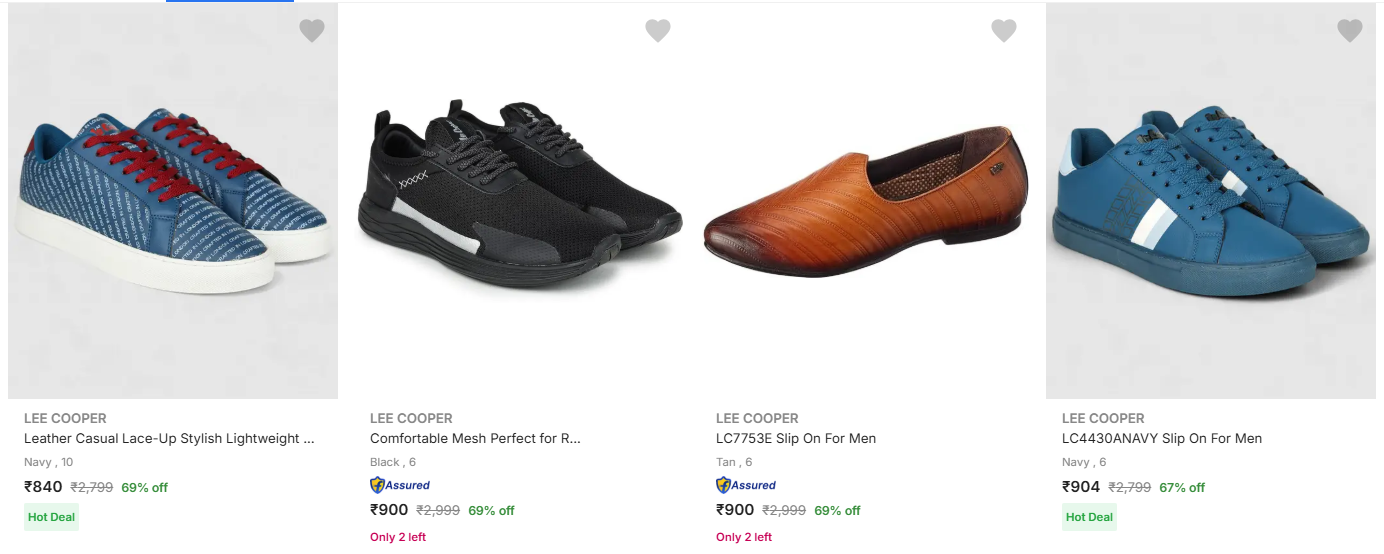Click Only 2 left under black shoe
1384x554 pixels.
click(398, 537)
